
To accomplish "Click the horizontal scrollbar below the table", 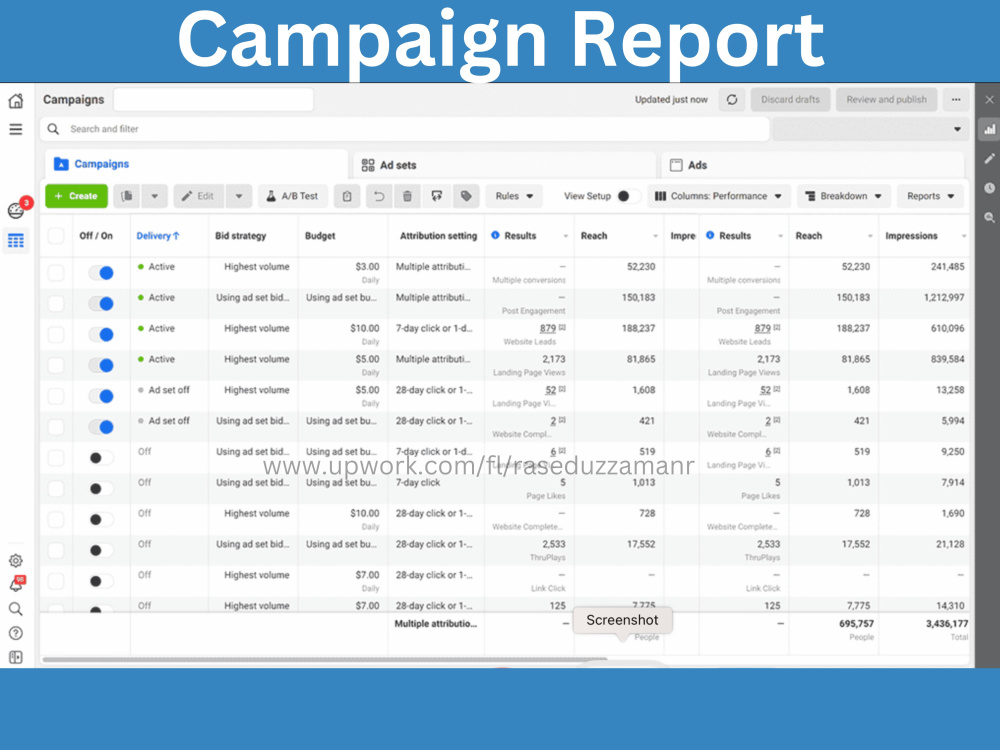I will [324, 659].
